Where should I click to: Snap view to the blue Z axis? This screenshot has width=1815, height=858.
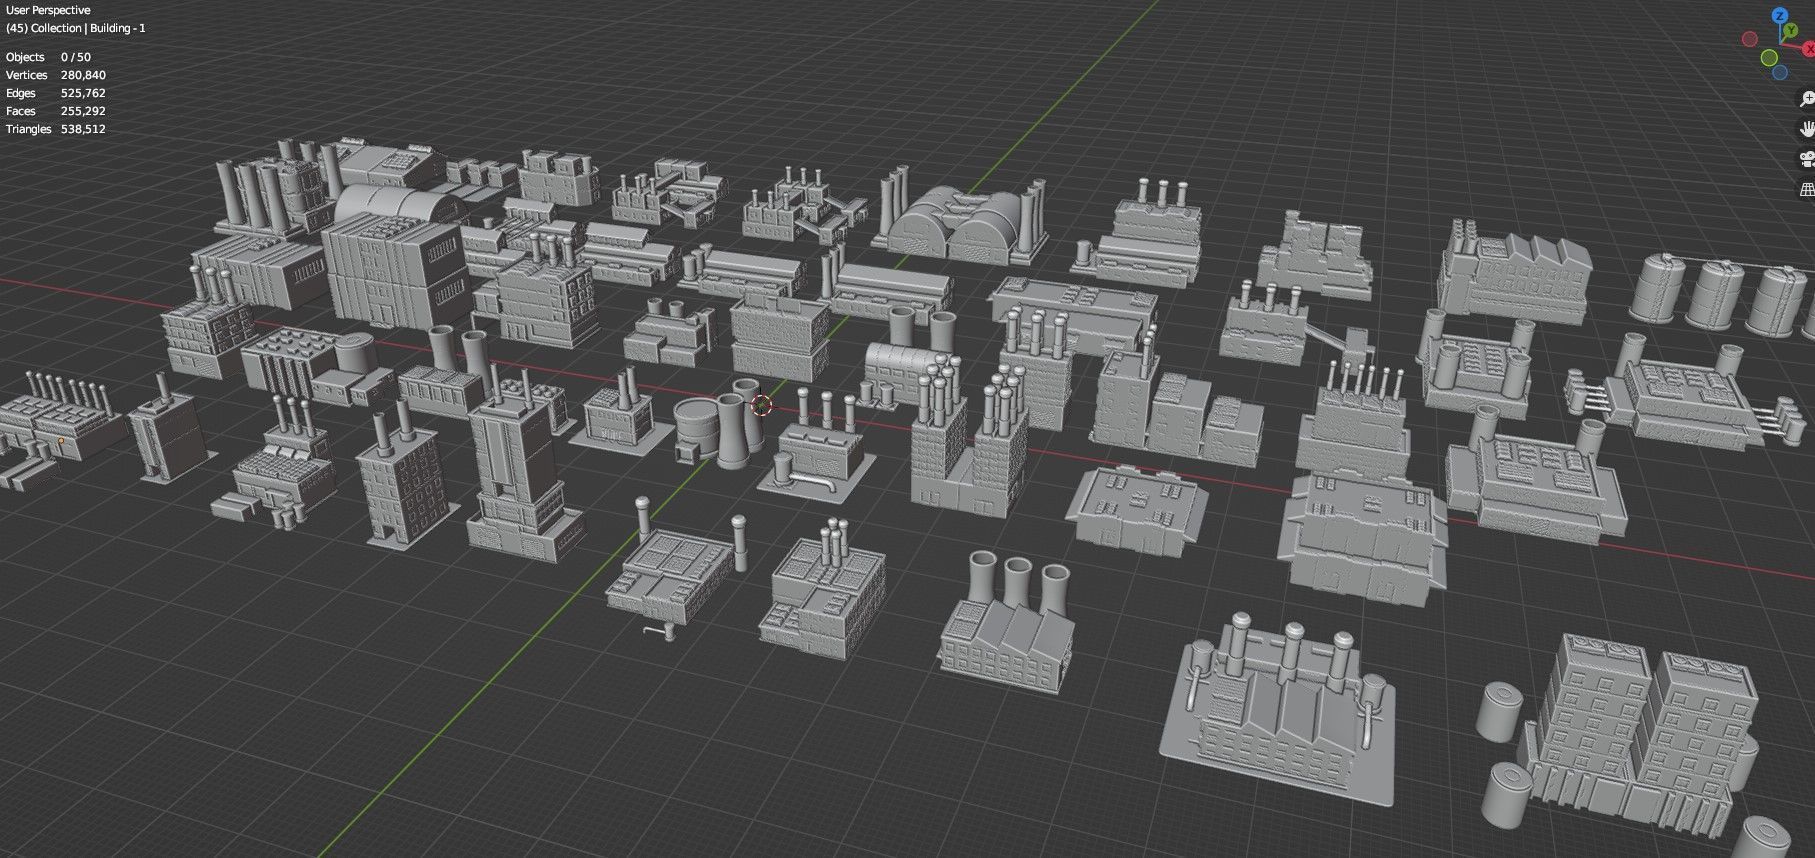tap(1780, 15)
